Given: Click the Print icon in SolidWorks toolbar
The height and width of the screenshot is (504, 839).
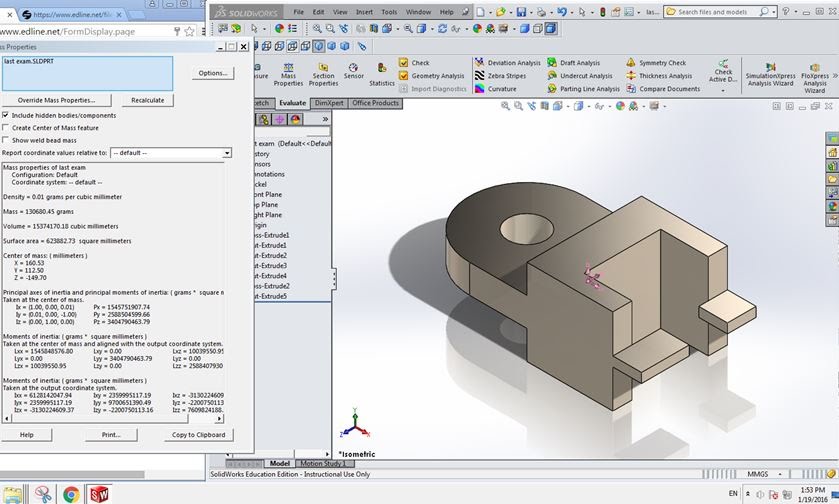Looking at the screenshot, I should pos(541,12).
